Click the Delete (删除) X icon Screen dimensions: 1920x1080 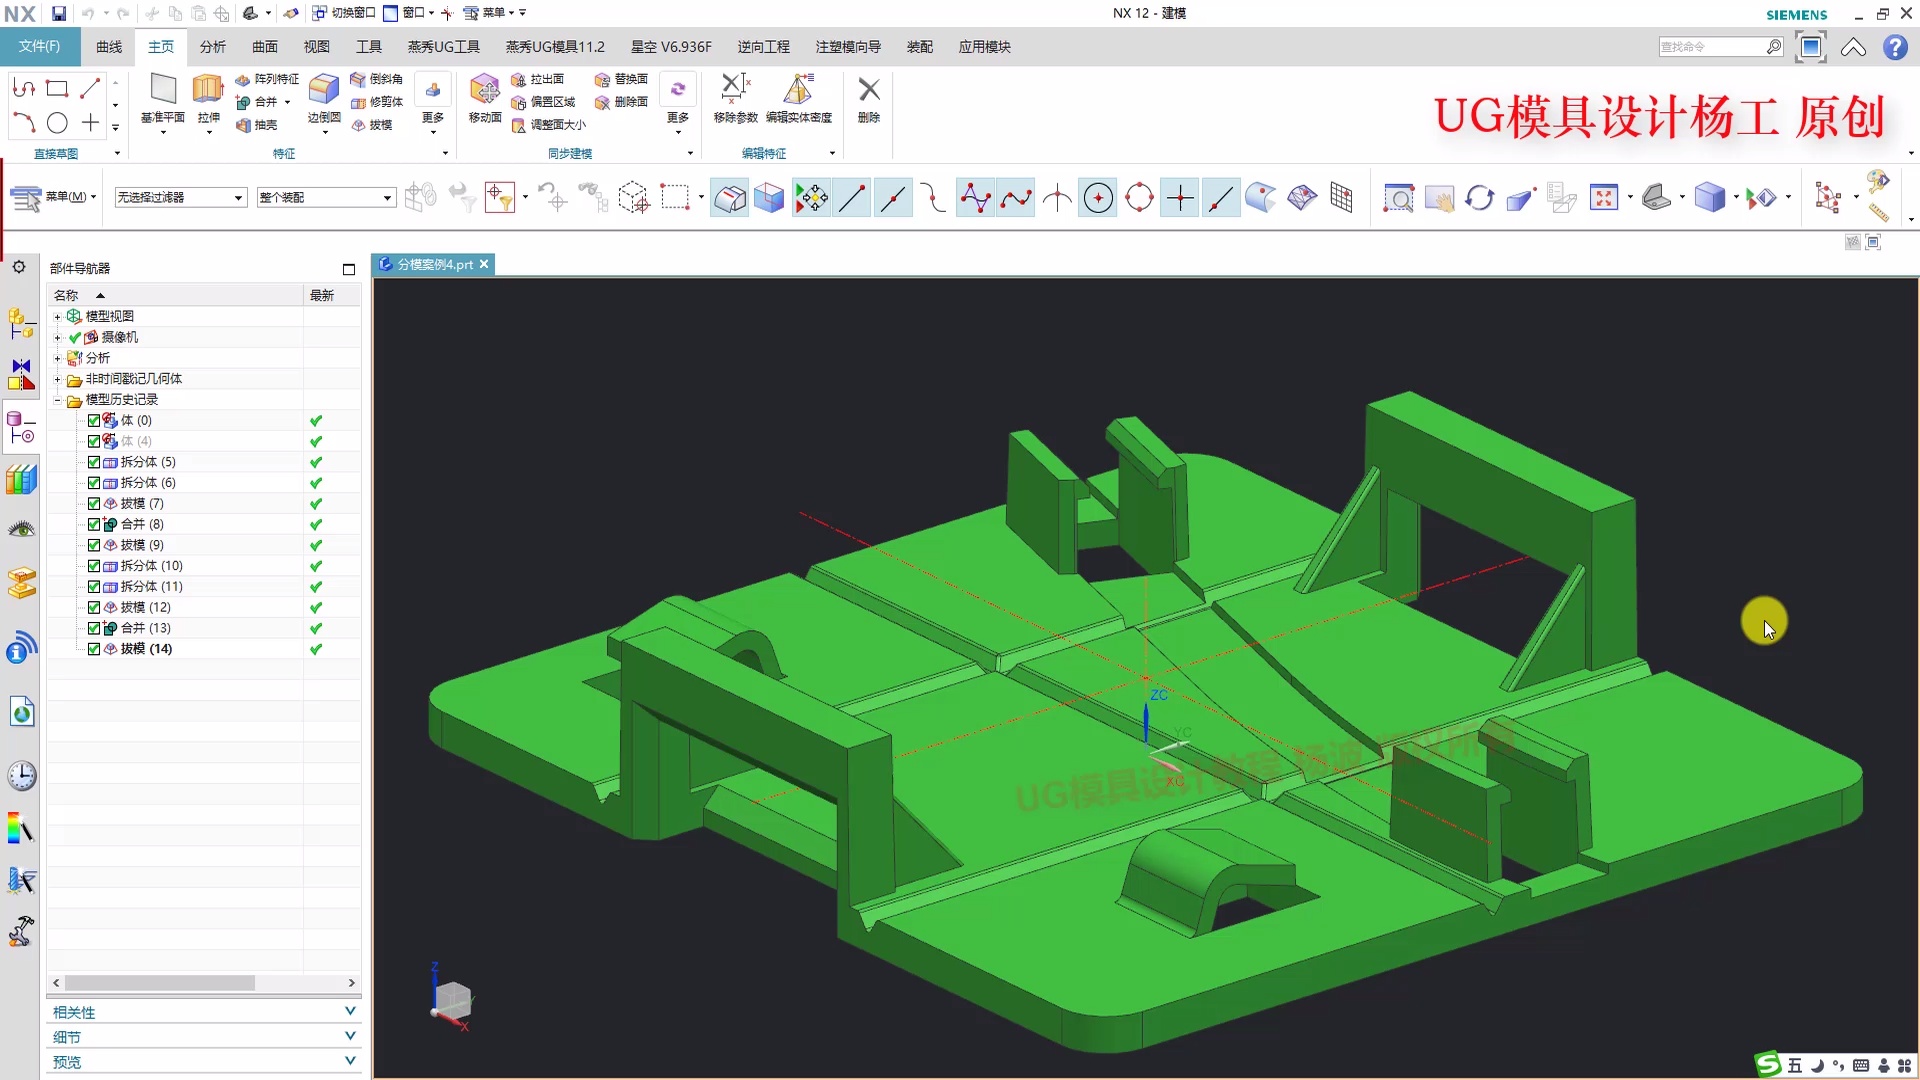[869, 90]
